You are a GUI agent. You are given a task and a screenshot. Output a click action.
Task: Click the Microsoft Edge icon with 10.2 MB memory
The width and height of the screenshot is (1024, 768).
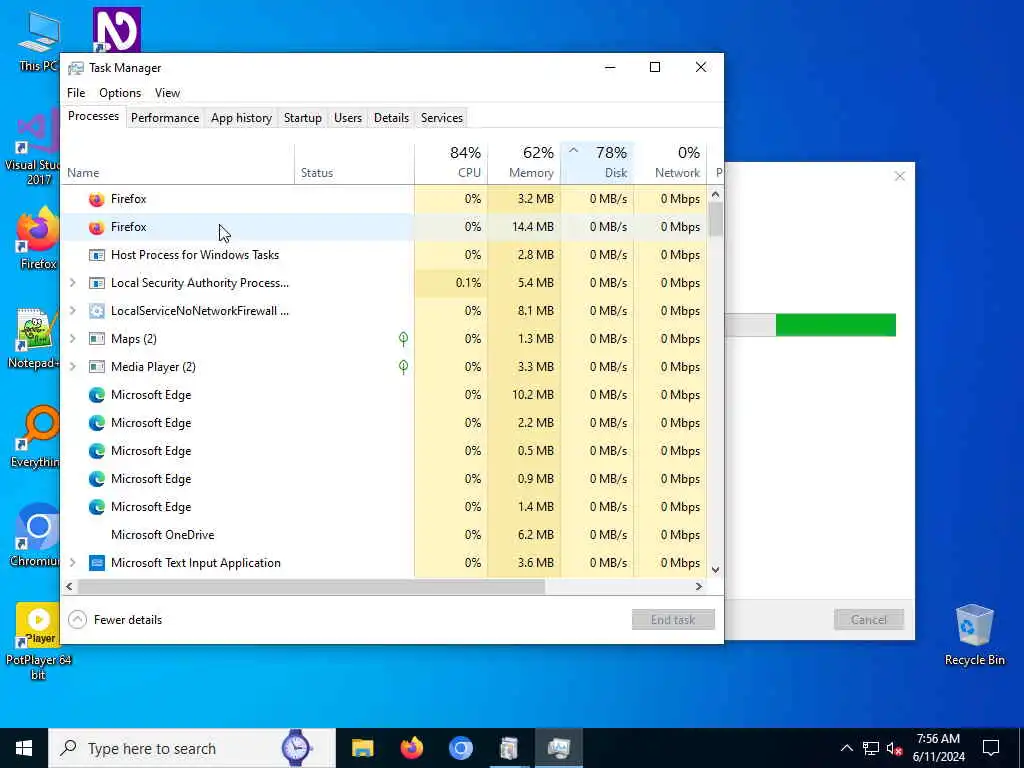coord(97,395)
